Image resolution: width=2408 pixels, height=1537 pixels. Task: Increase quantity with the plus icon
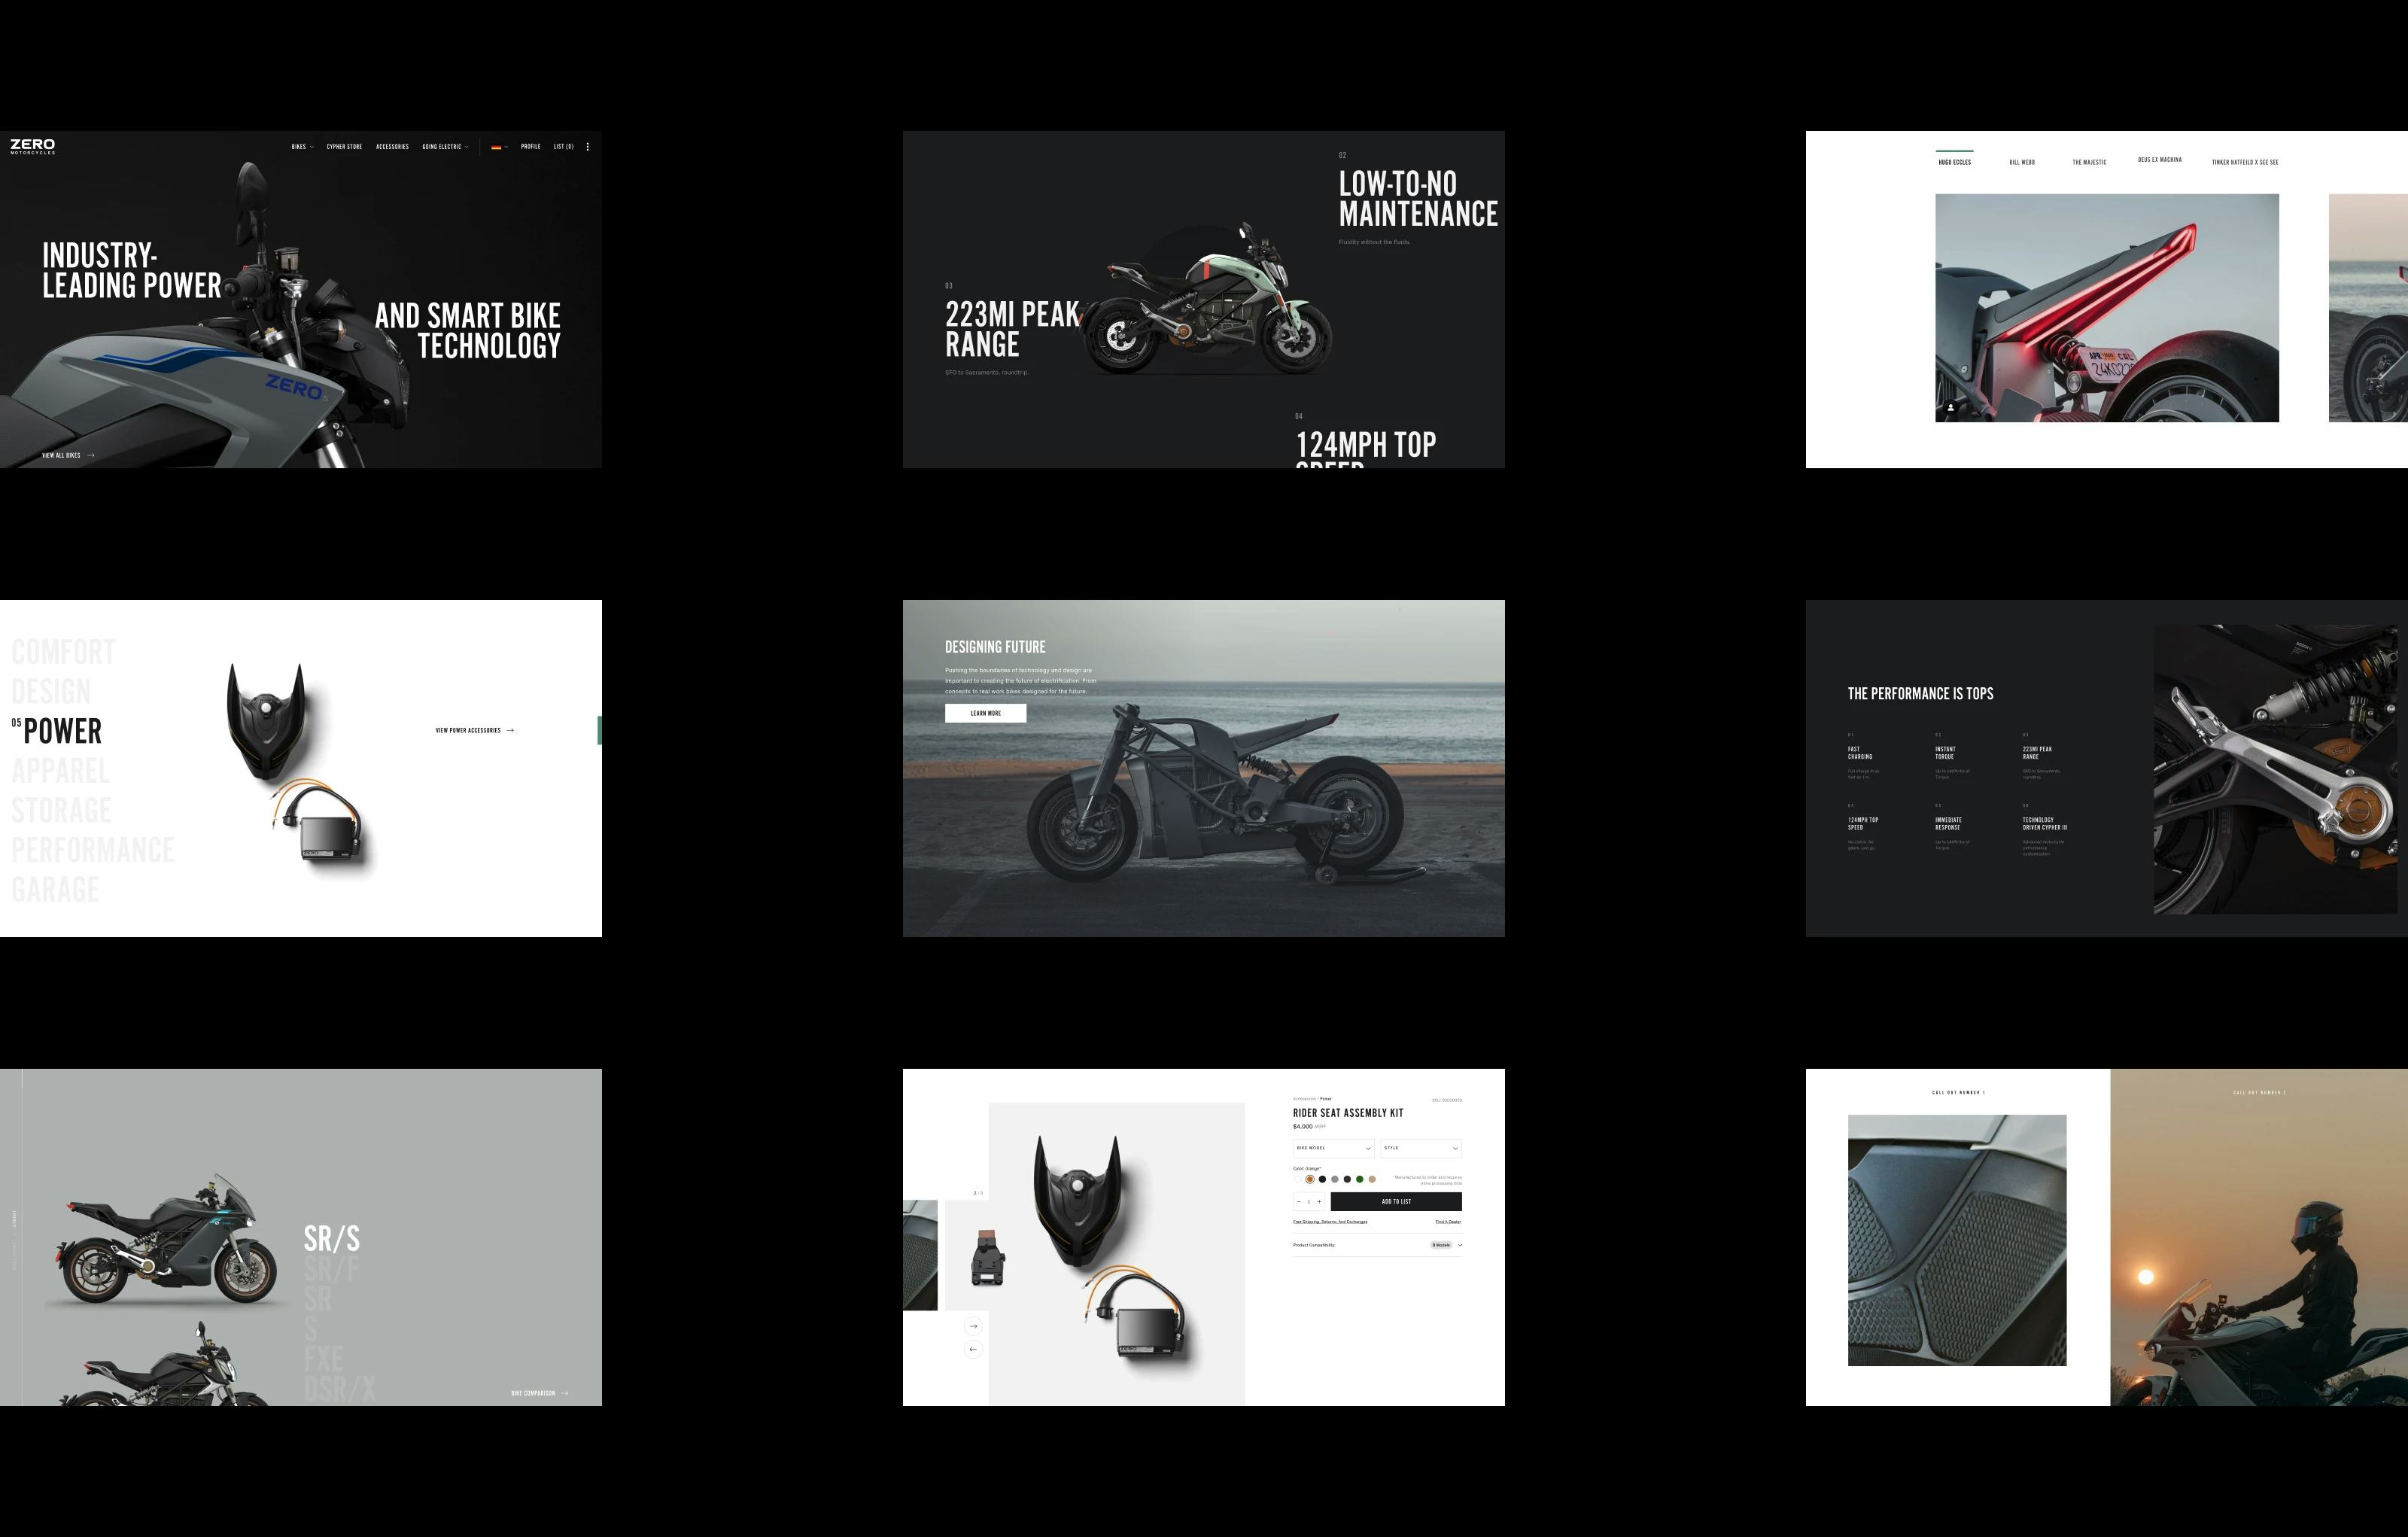click(x=1320, y=1202)
